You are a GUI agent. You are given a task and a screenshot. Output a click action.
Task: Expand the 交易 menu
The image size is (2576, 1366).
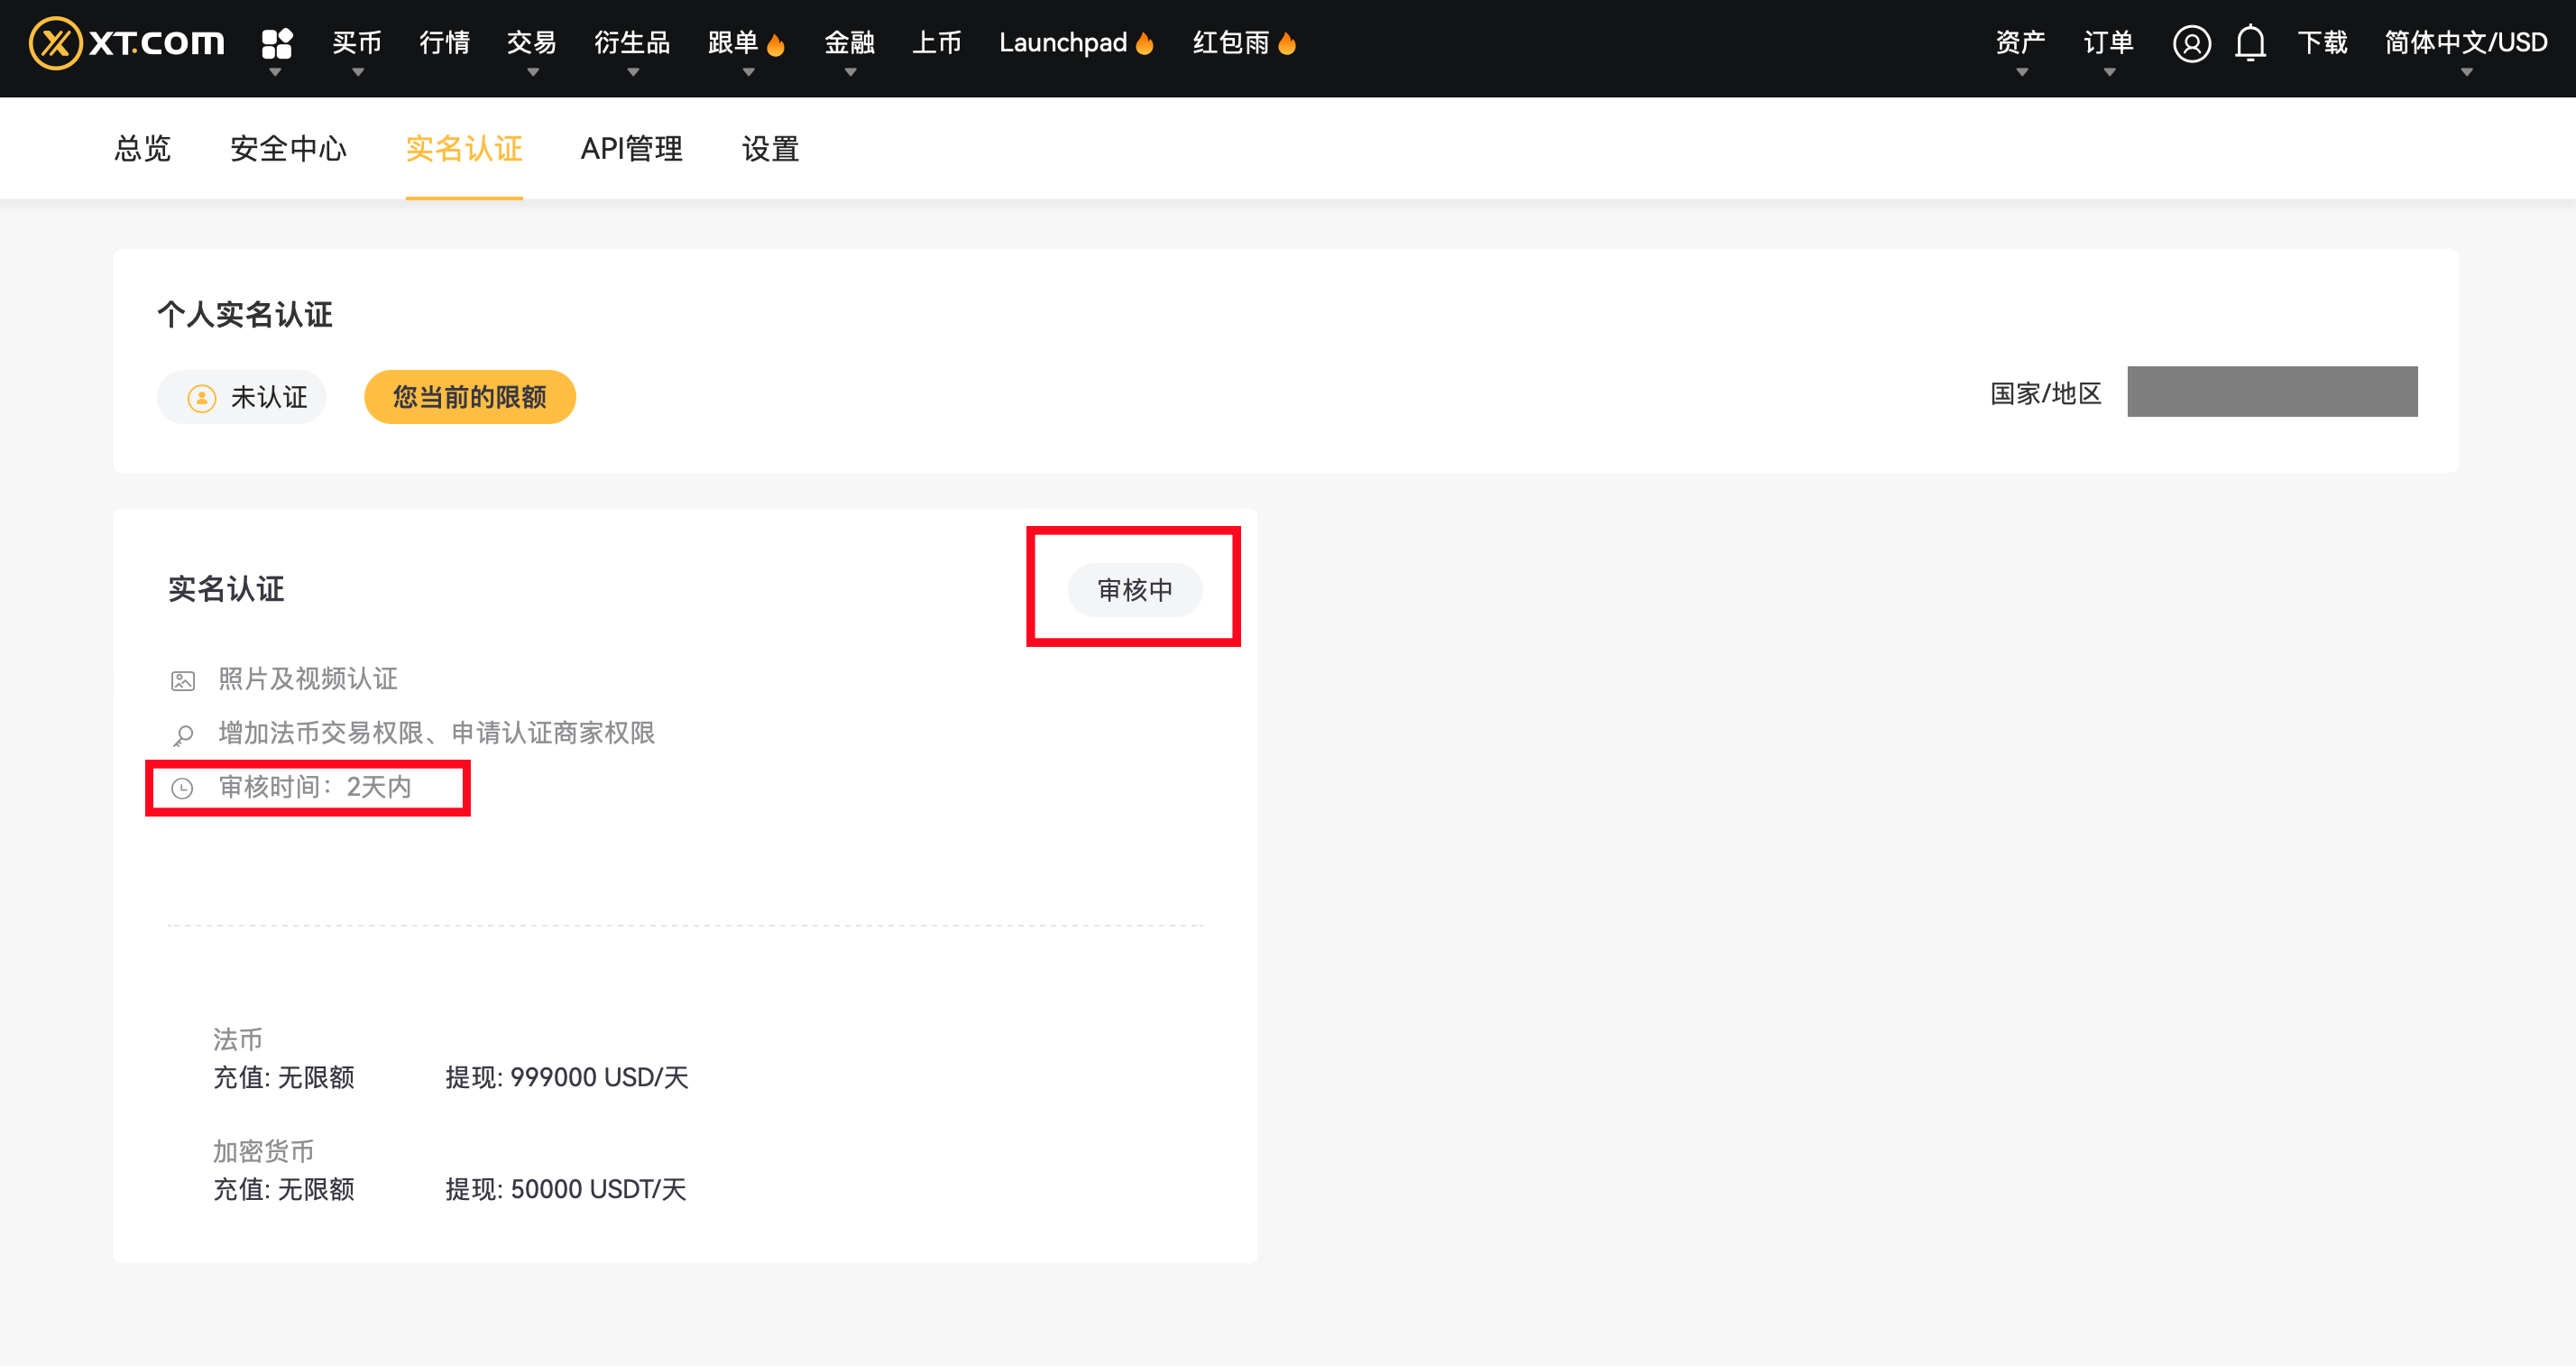[532, 43]
